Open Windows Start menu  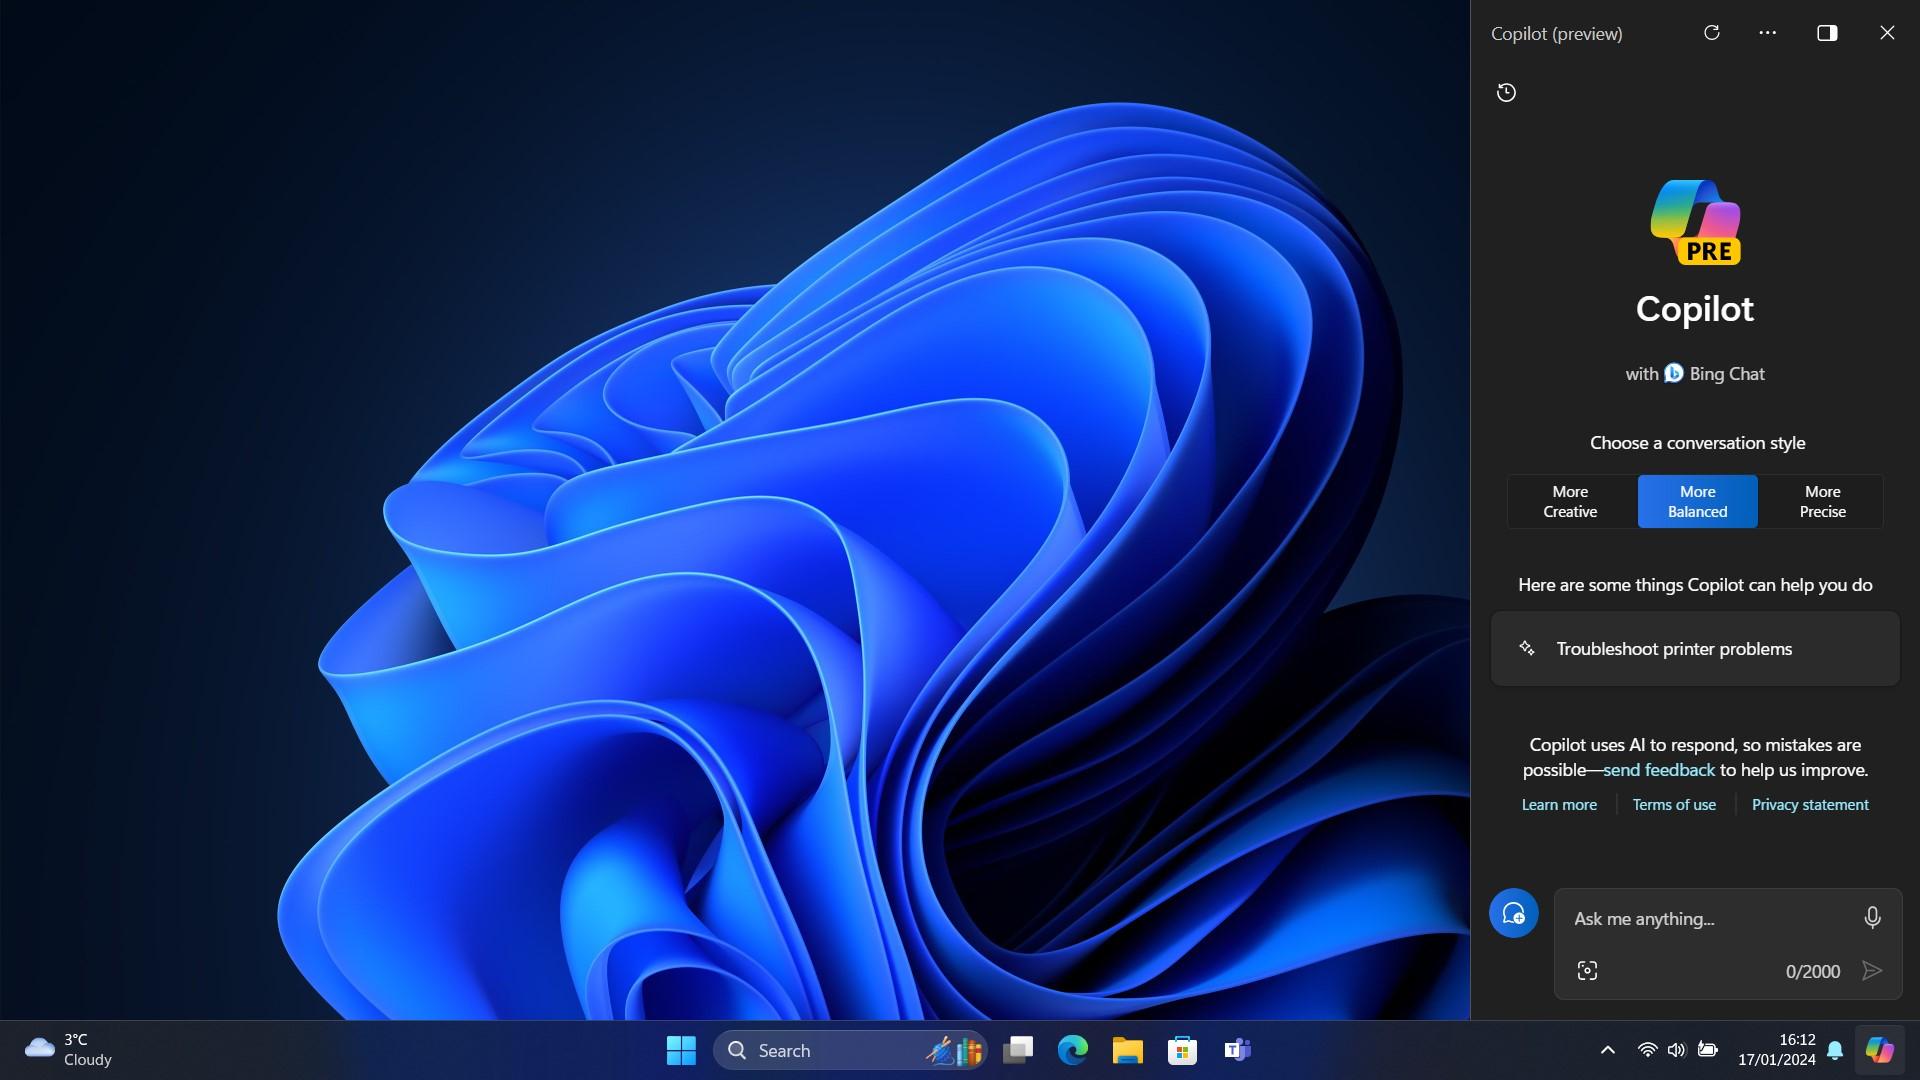[680, 1050]
